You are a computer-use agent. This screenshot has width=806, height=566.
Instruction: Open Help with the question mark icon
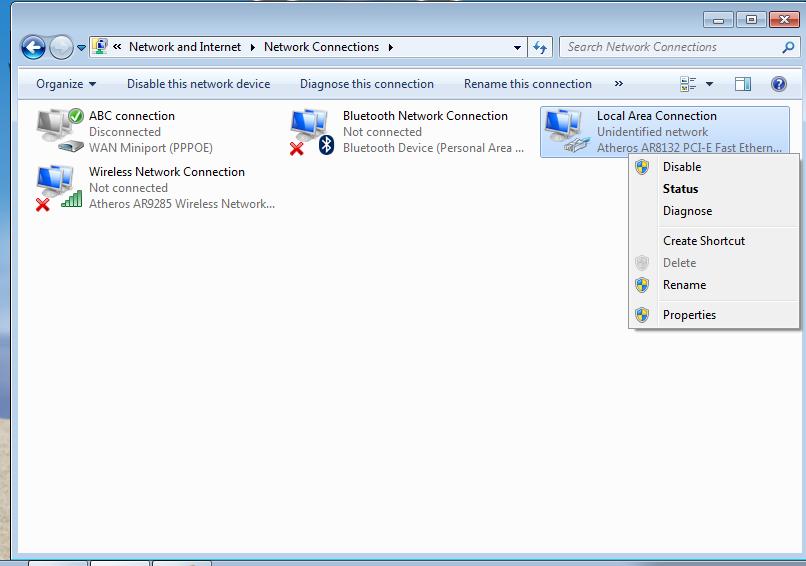click(x=779, y=84)
